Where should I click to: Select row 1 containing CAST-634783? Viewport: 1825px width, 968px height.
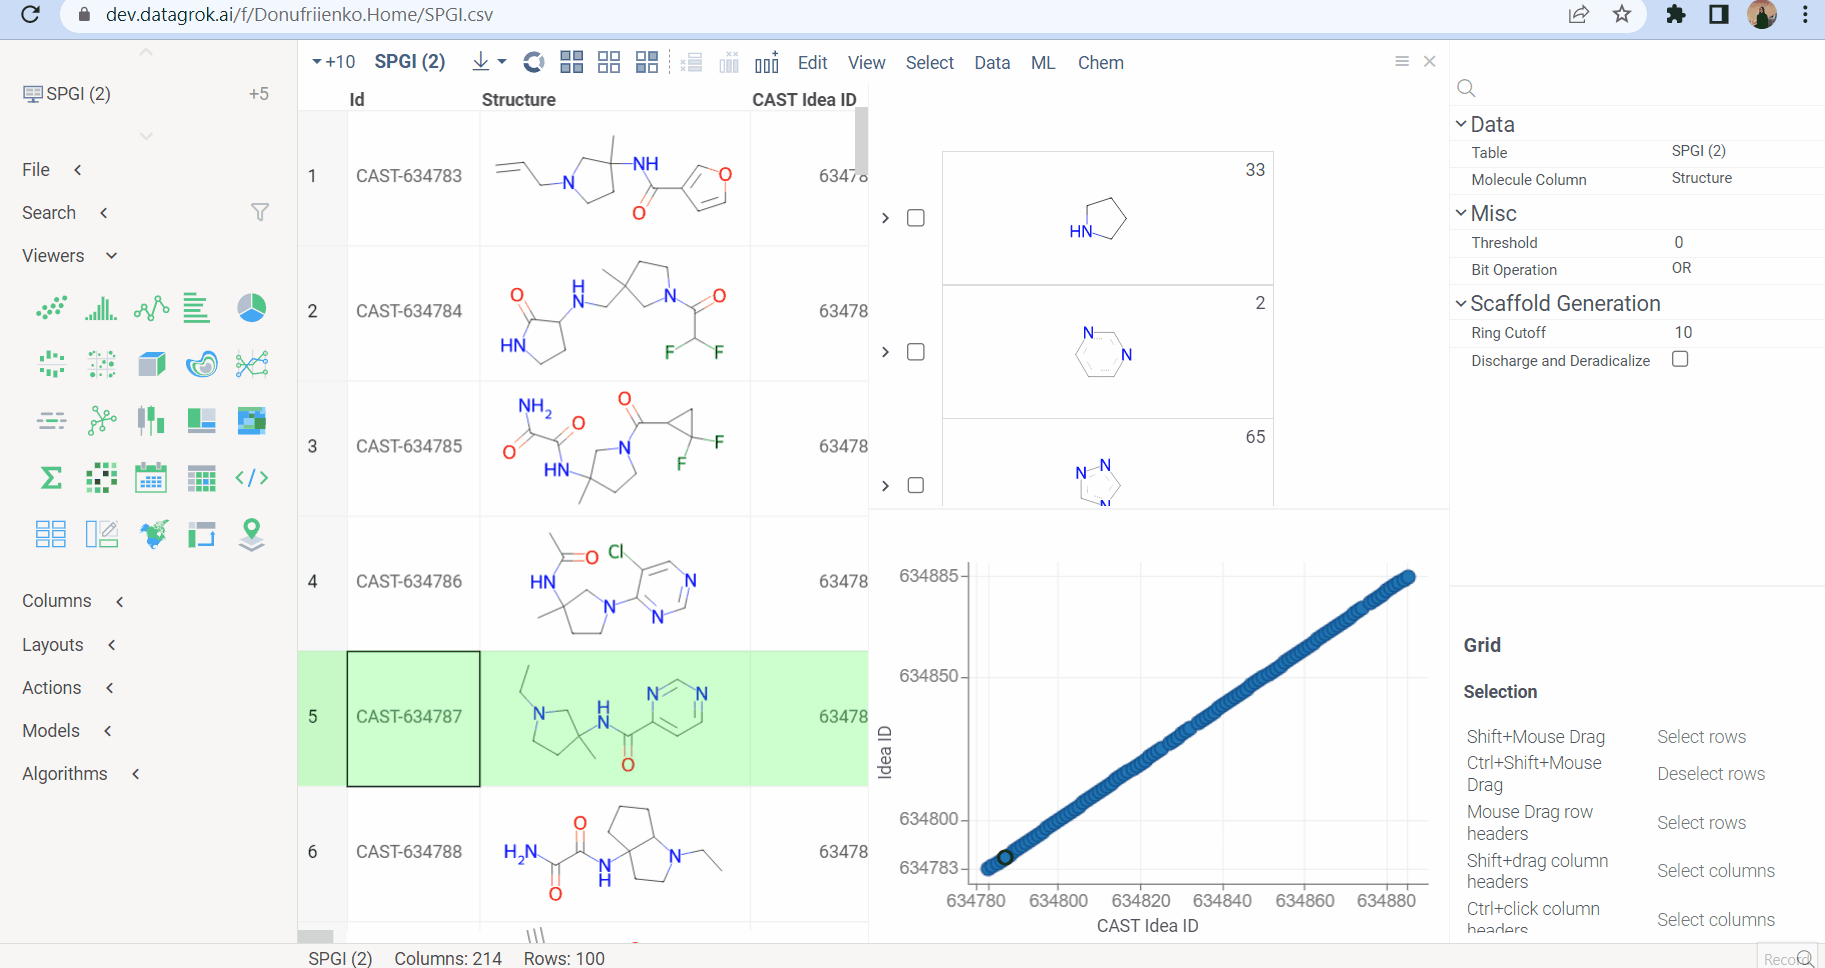(312, 176)
